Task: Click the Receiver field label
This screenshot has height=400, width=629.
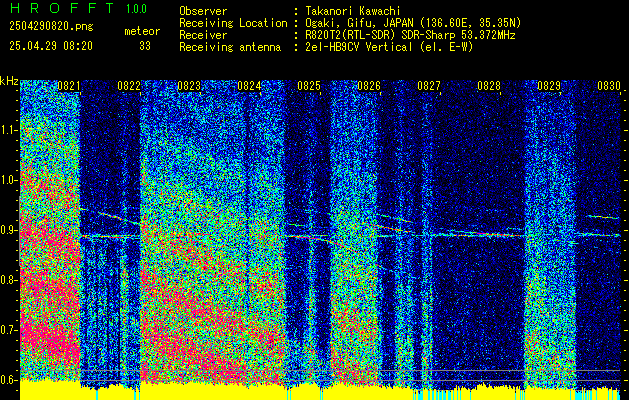Action: 203,35
